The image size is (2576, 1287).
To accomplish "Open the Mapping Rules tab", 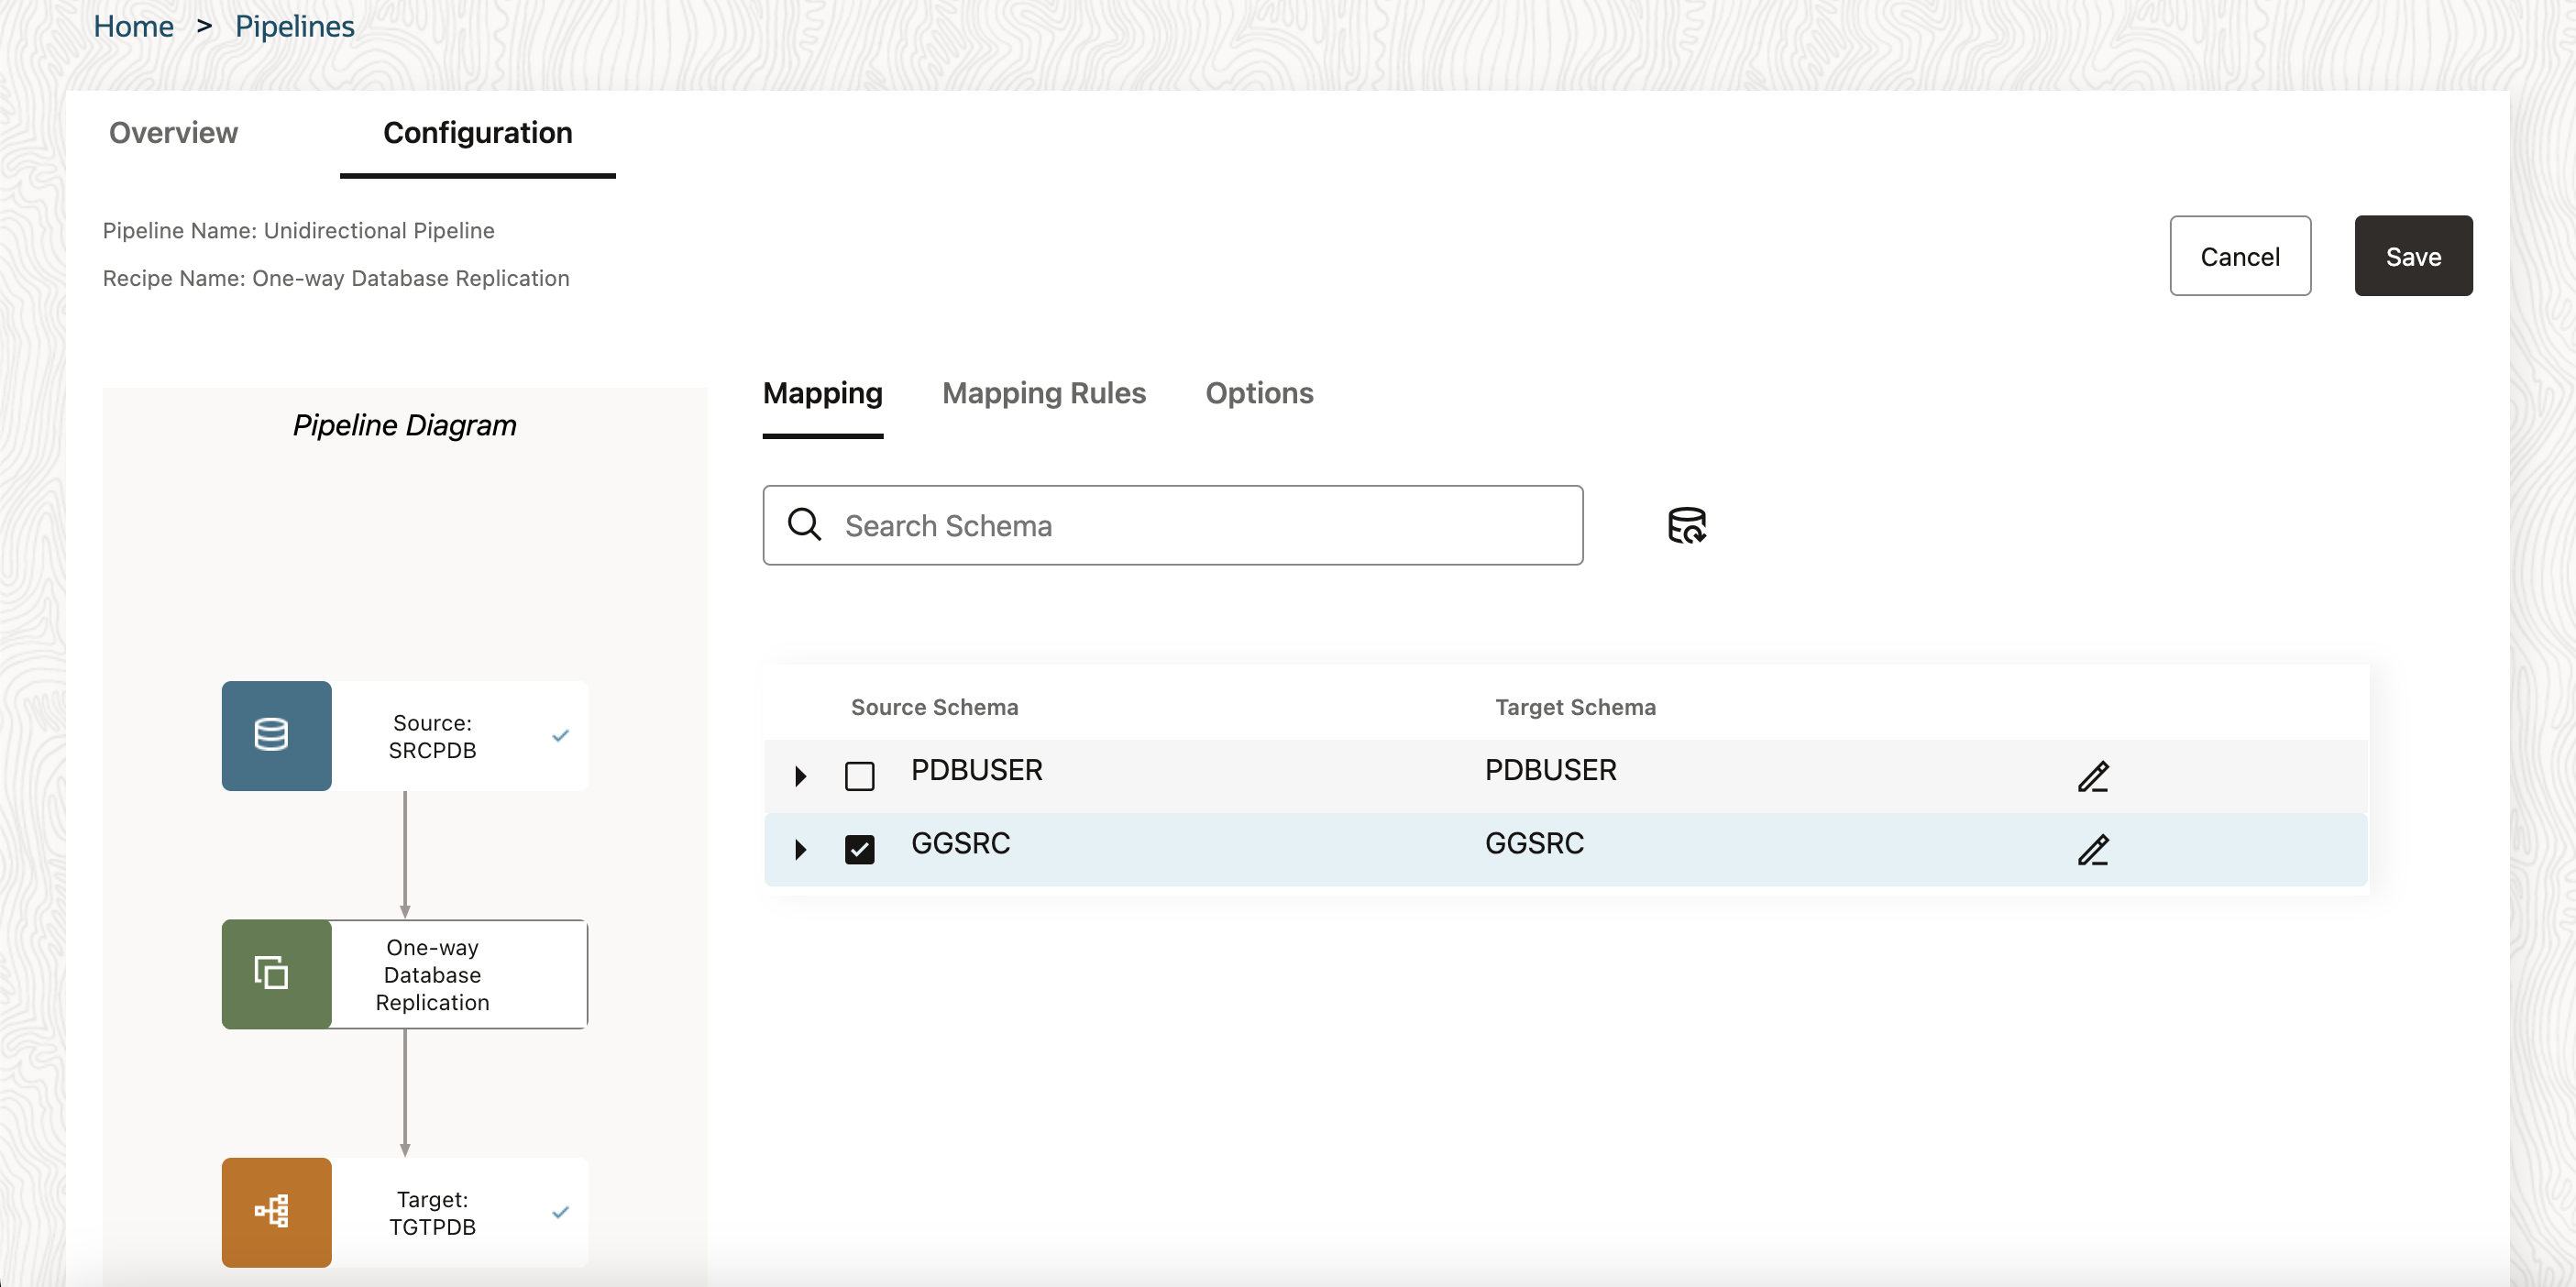I will [1044, 393].
